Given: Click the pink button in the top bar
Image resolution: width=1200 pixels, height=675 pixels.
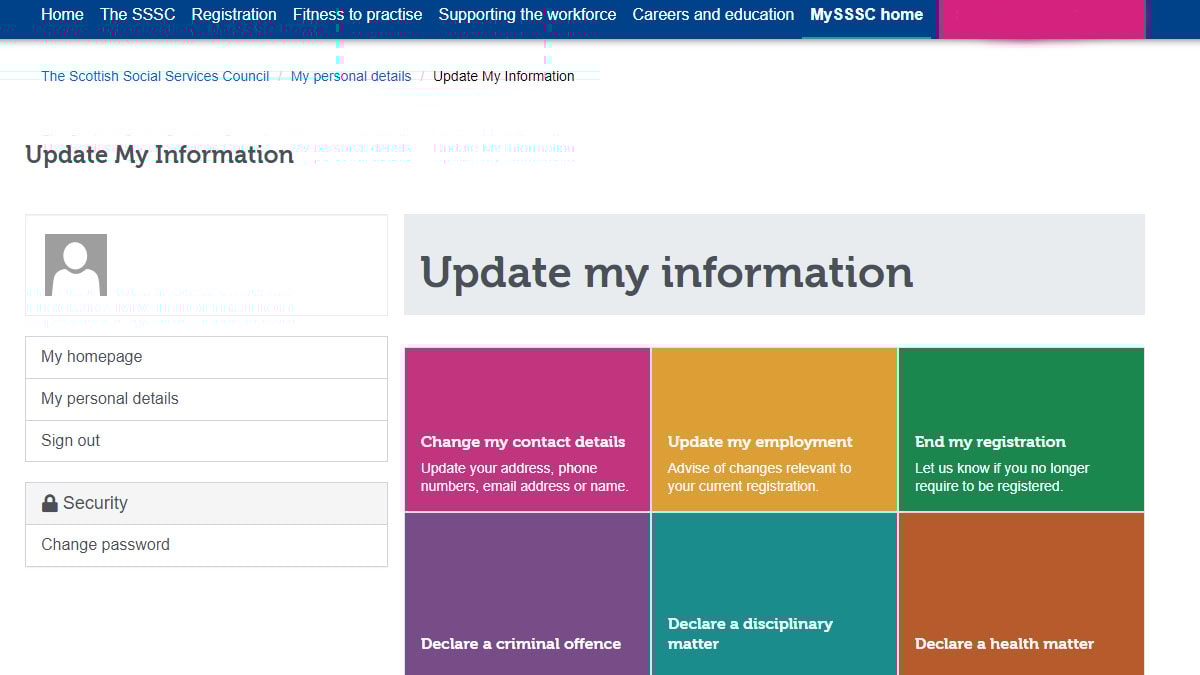Looking at the screenshot, I should point(1042,19).
